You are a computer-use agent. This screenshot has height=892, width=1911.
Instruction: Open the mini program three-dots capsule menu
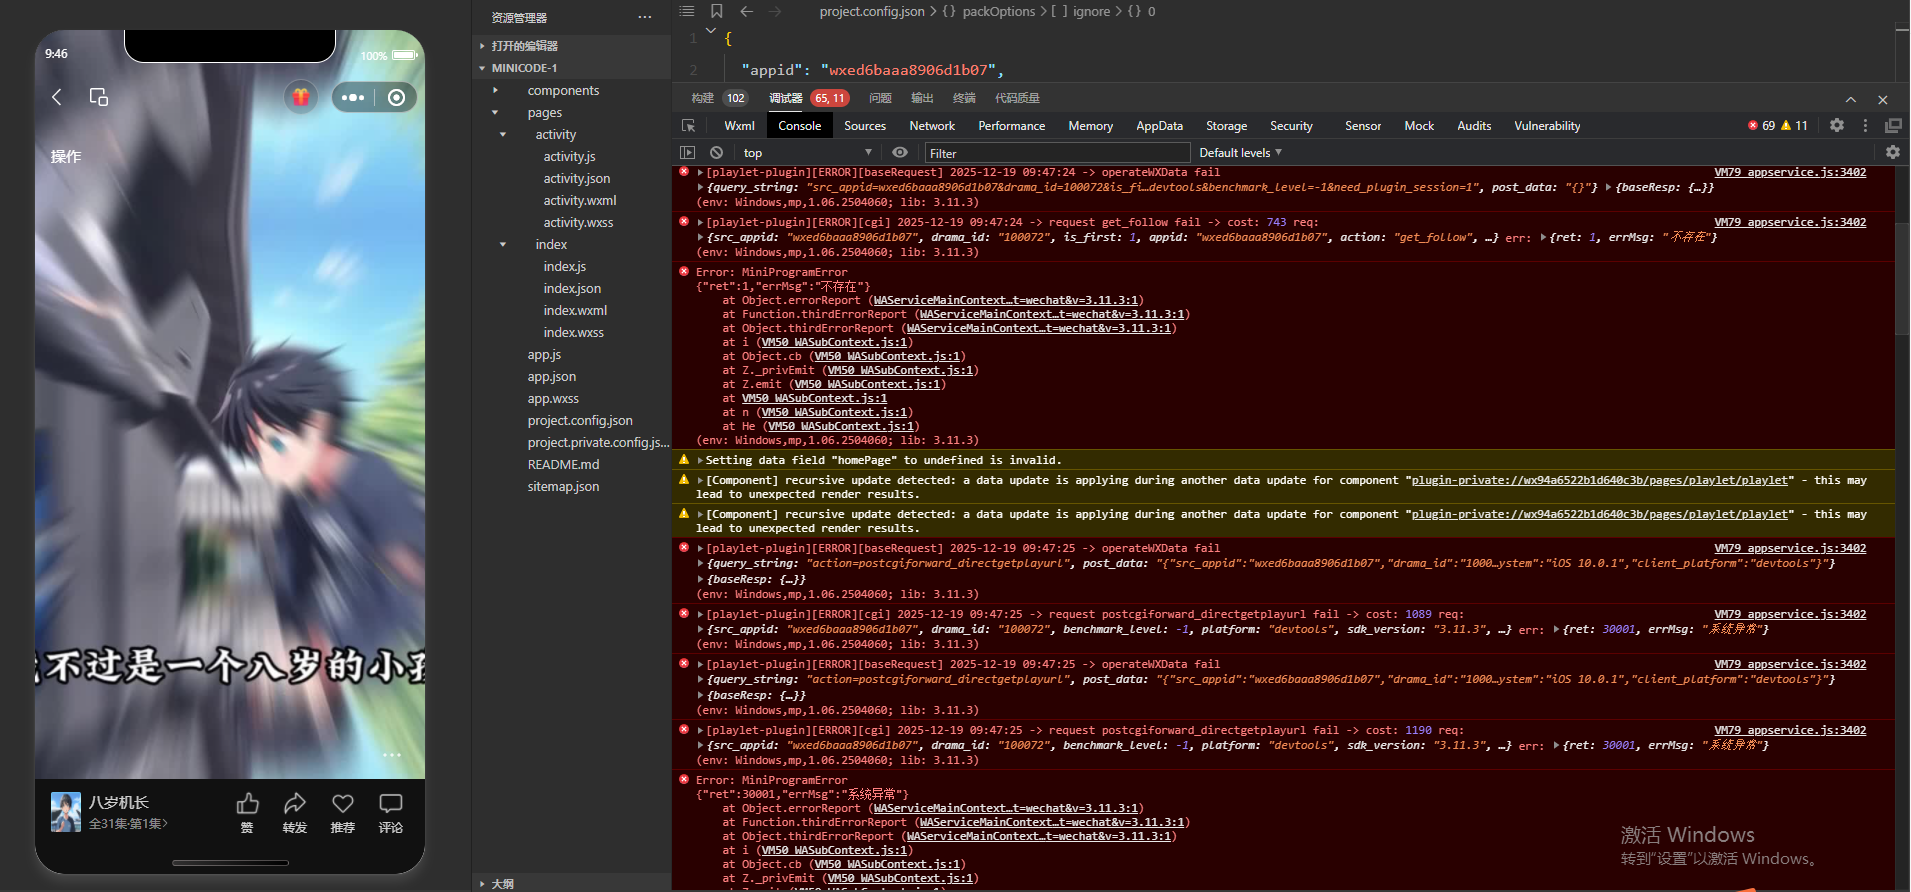353,97
